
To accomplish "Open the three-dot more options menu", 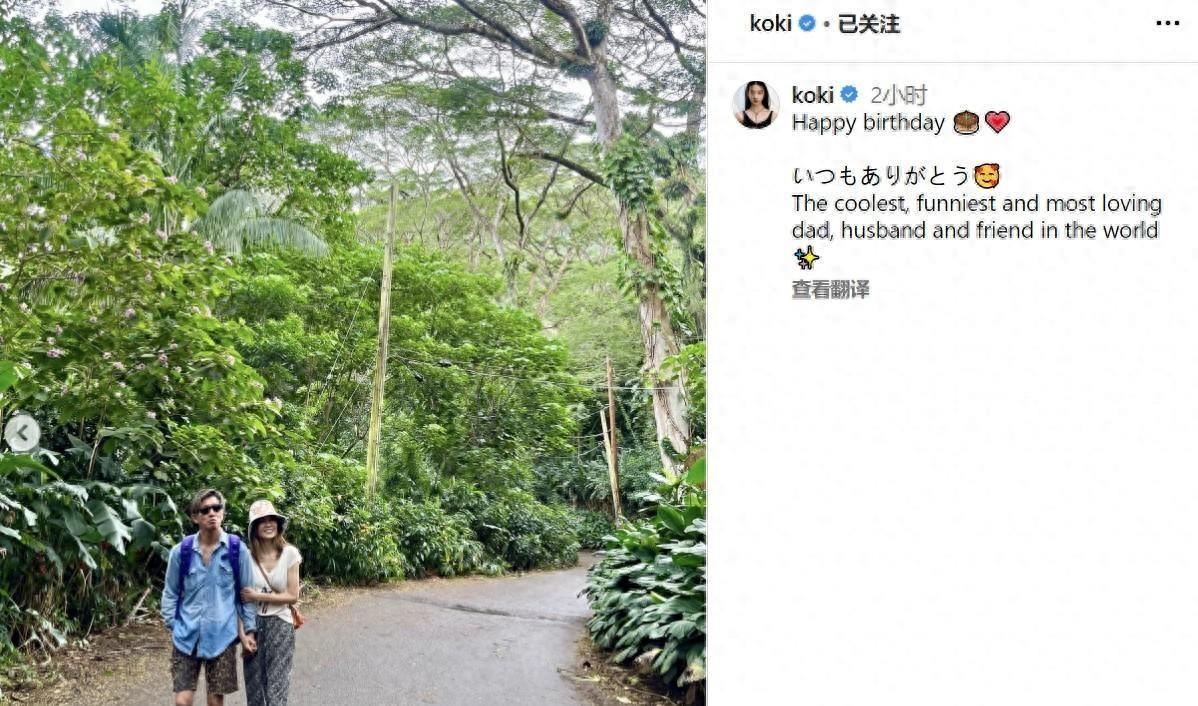I will coord(1167,24).
